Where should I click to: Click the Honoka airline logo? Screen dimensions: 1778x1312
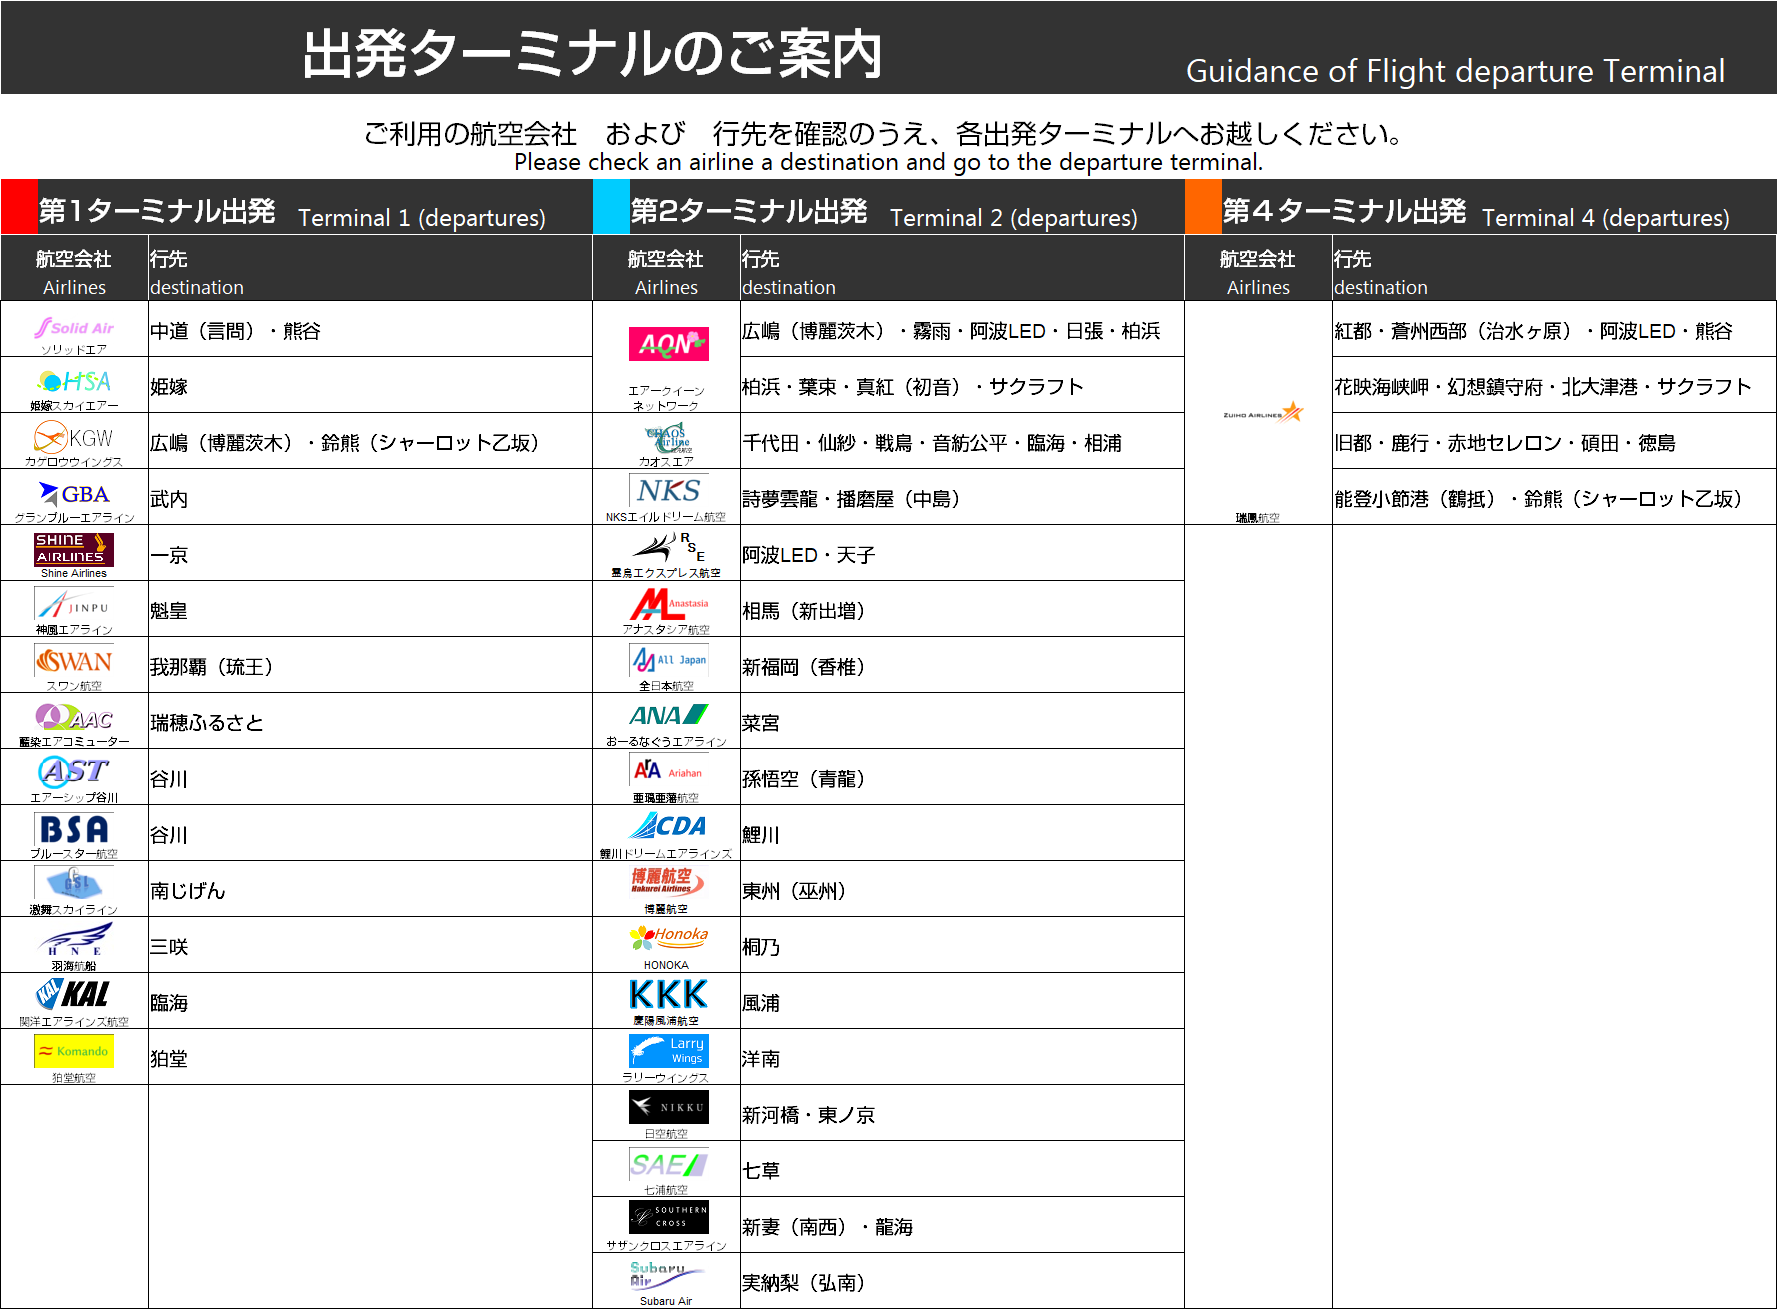668,938
